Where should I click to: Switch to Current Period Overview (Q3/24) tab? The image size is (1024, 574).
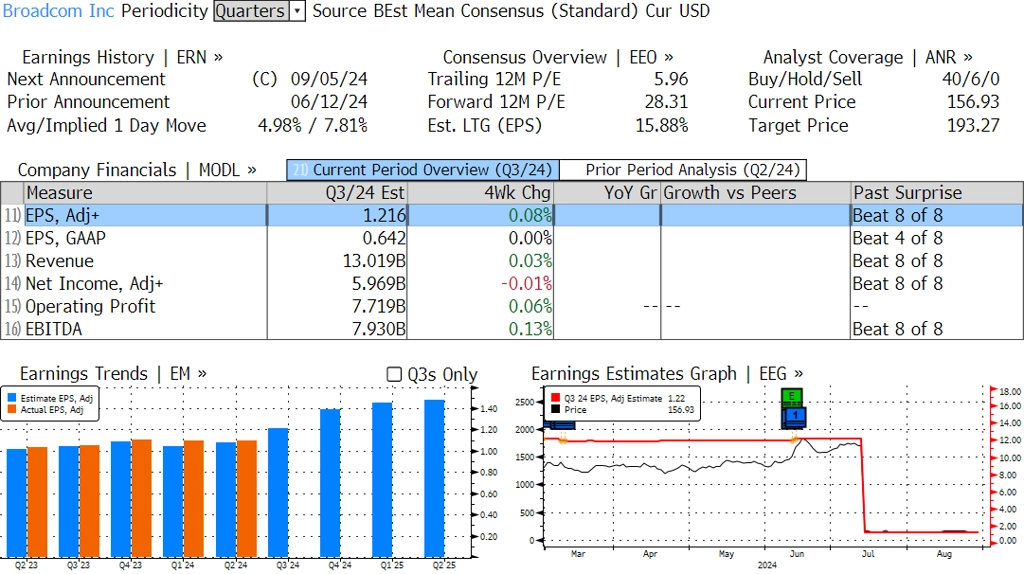click(x=423, y=170)
